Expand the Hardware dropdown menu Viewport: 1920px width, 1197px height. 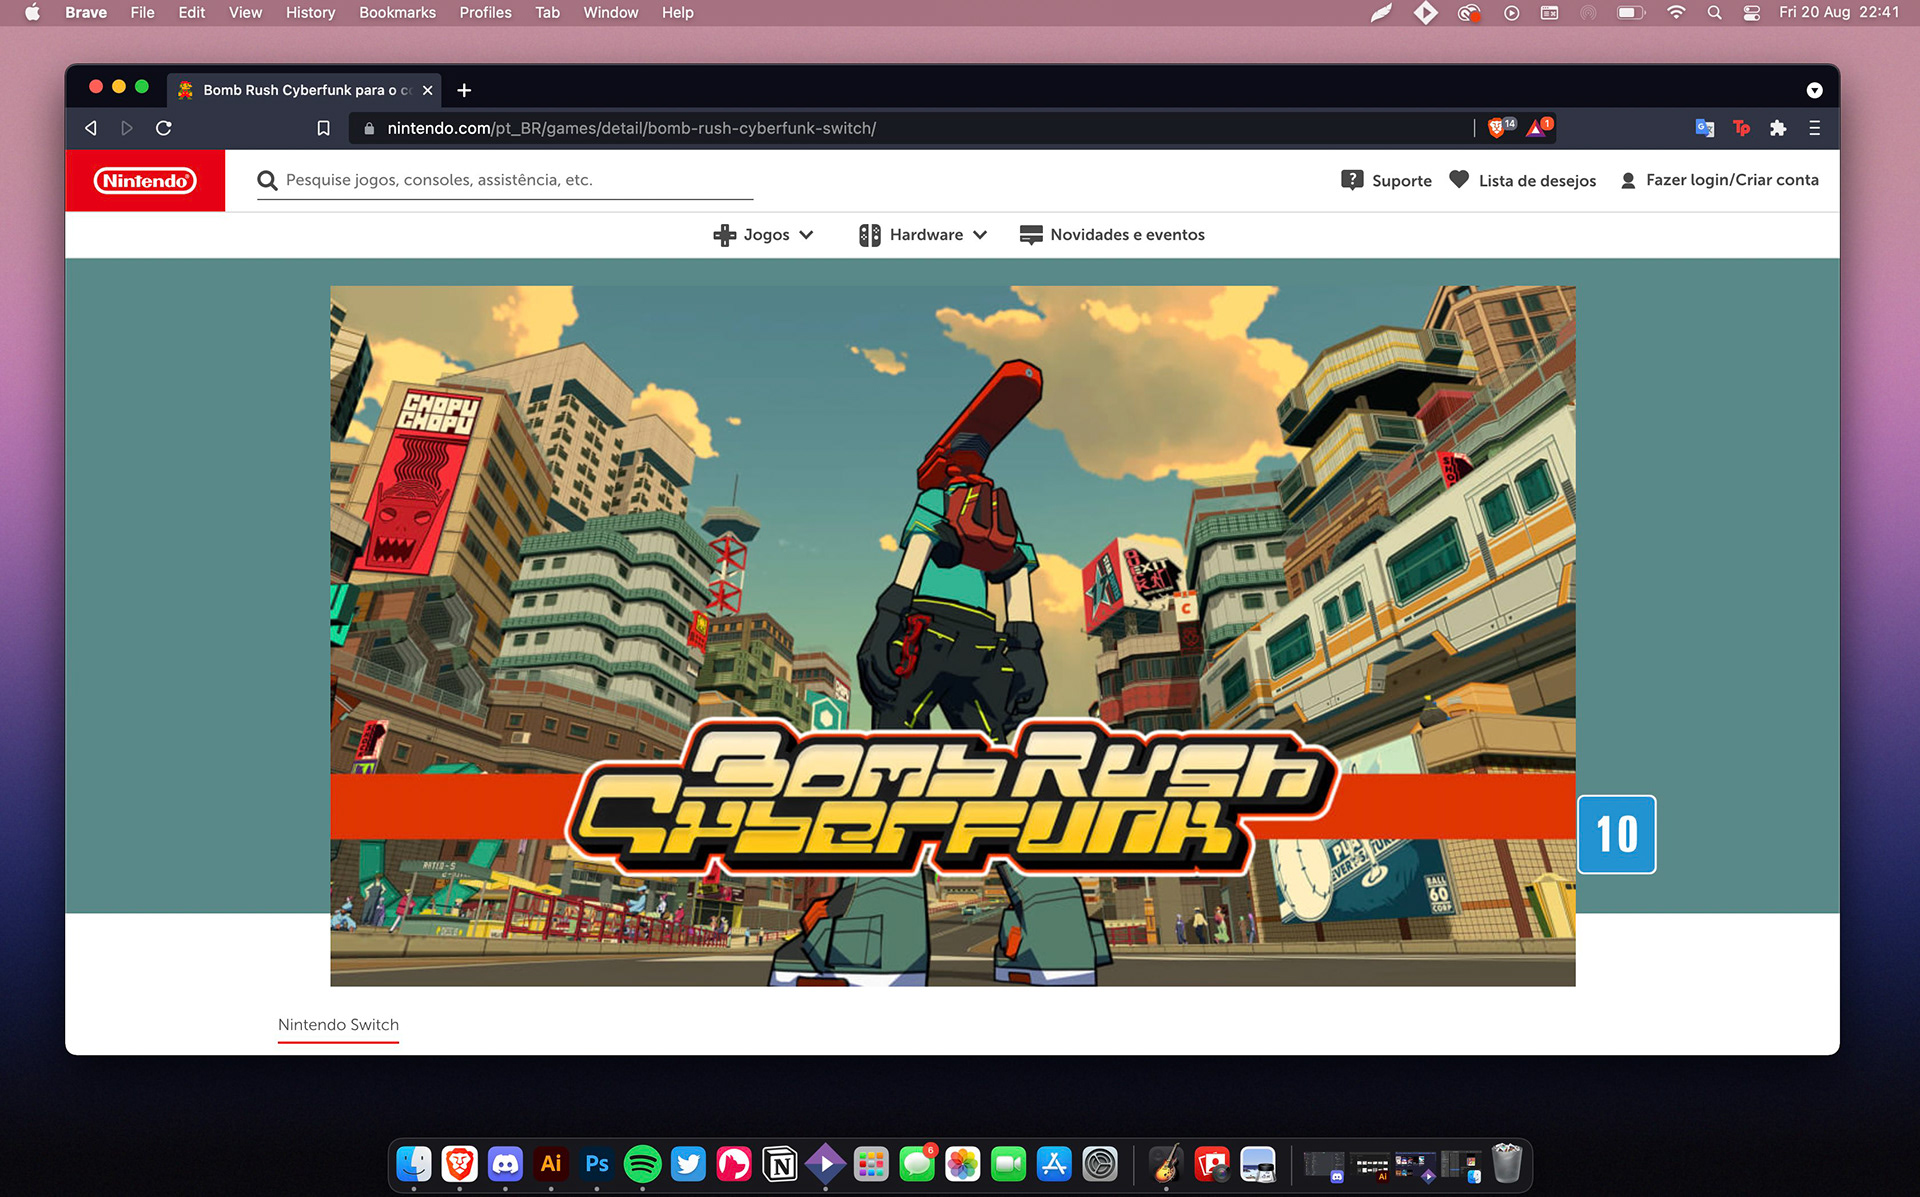point(923,235)
